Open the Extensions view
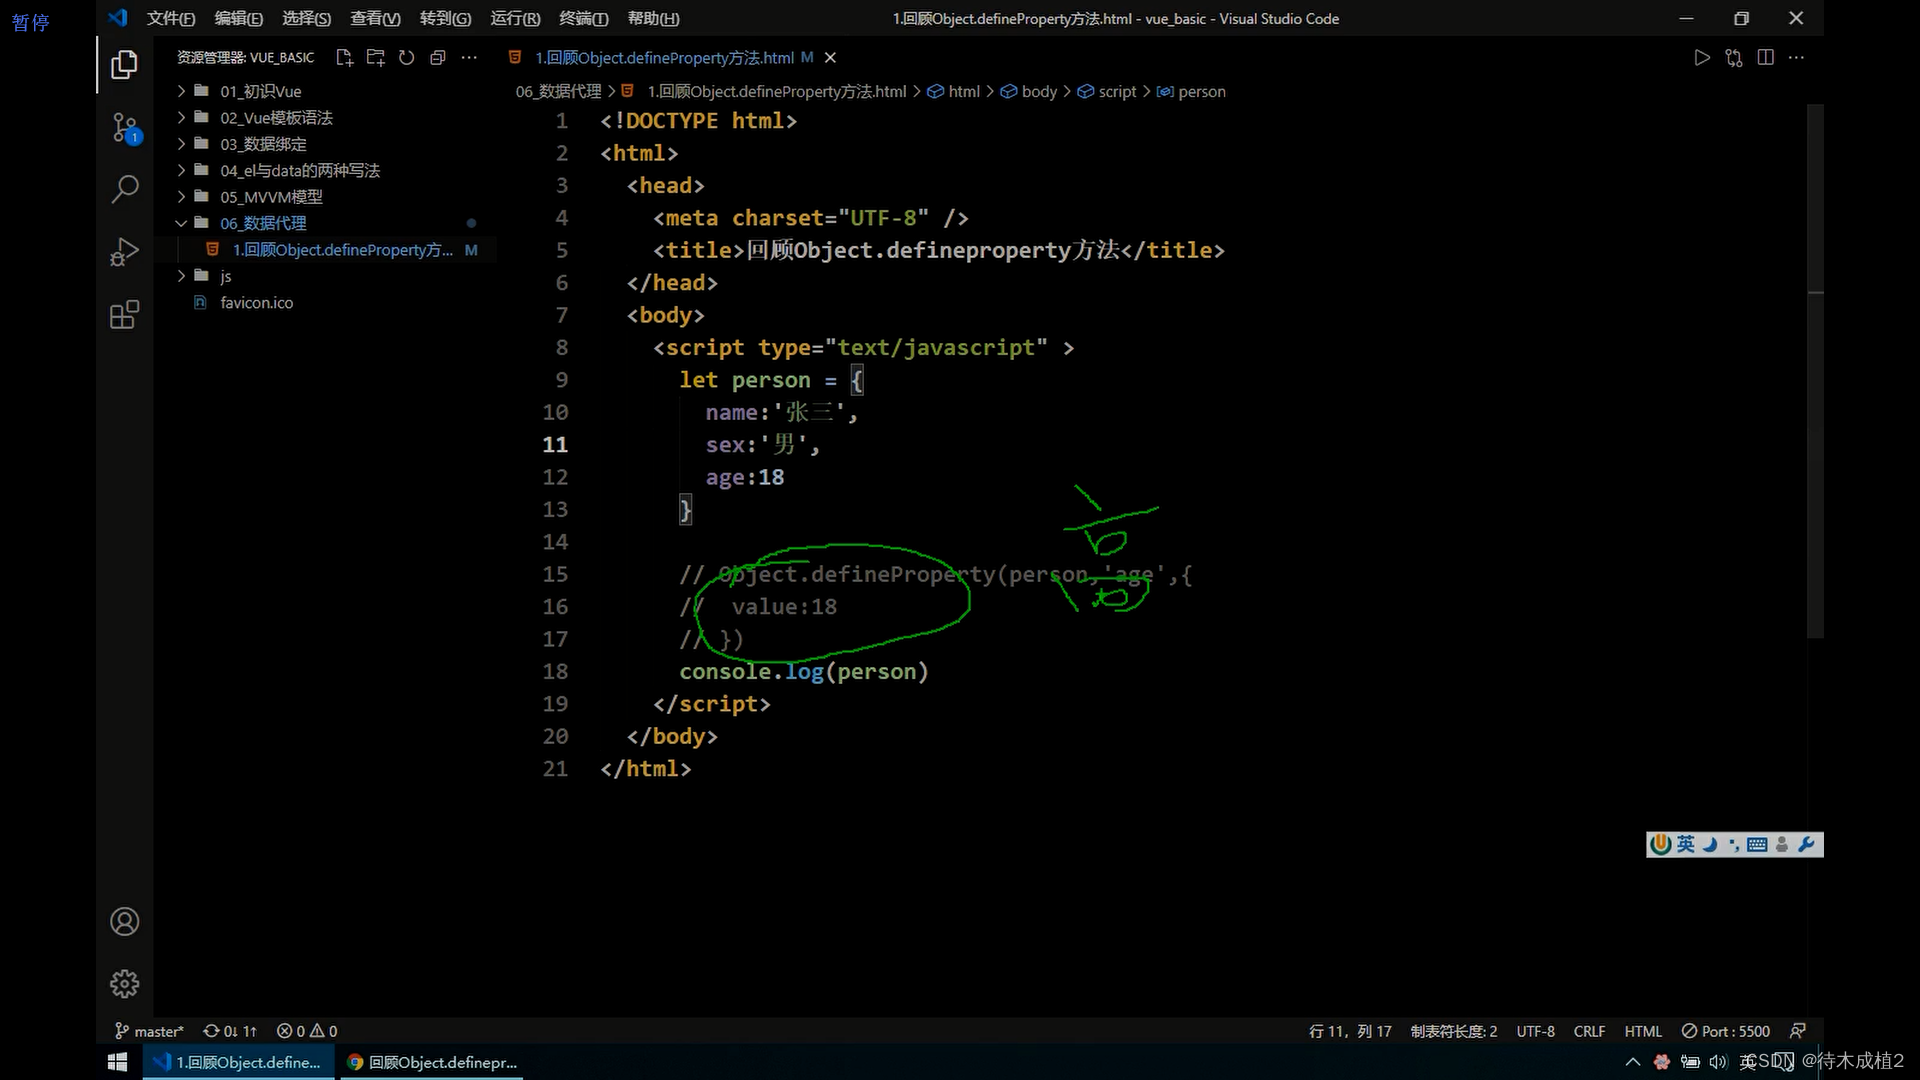Image resolution: width=1920 pixels, height=1080 pixels. click(124, 315)
